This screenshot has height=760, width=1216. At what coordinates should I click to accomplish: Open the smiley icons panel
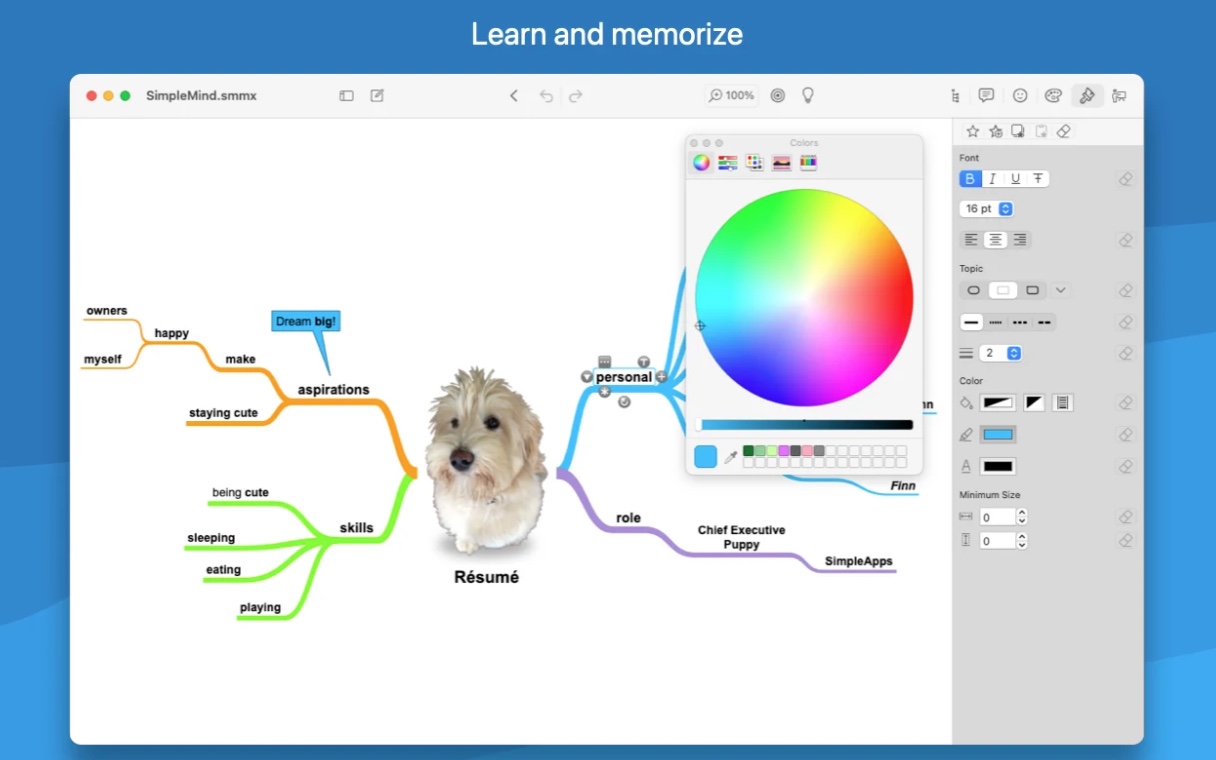1020,96
